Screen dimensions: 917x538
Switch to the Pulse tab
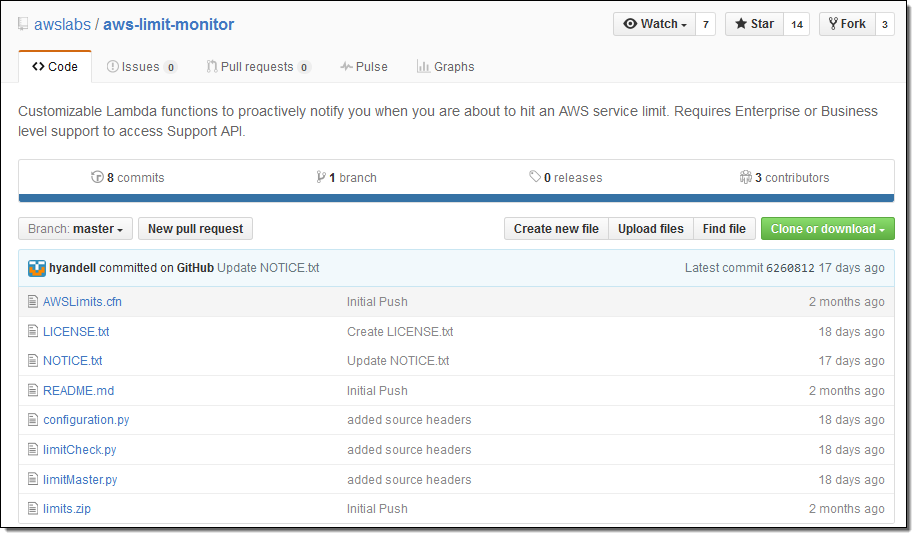click(x=364, y=67)
